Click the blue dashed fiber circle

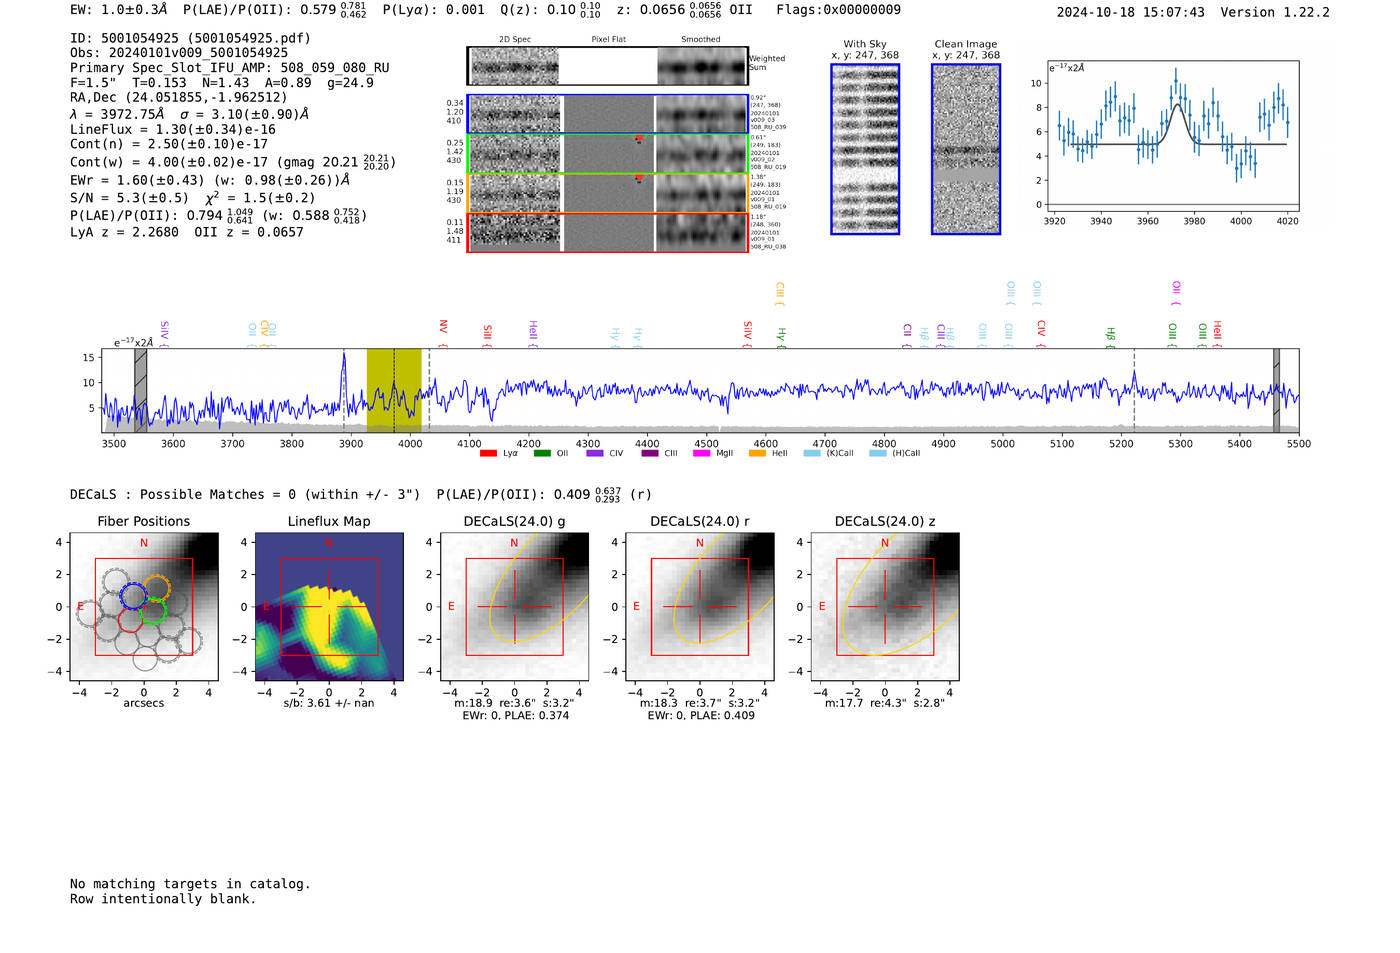tap(133, 596)
